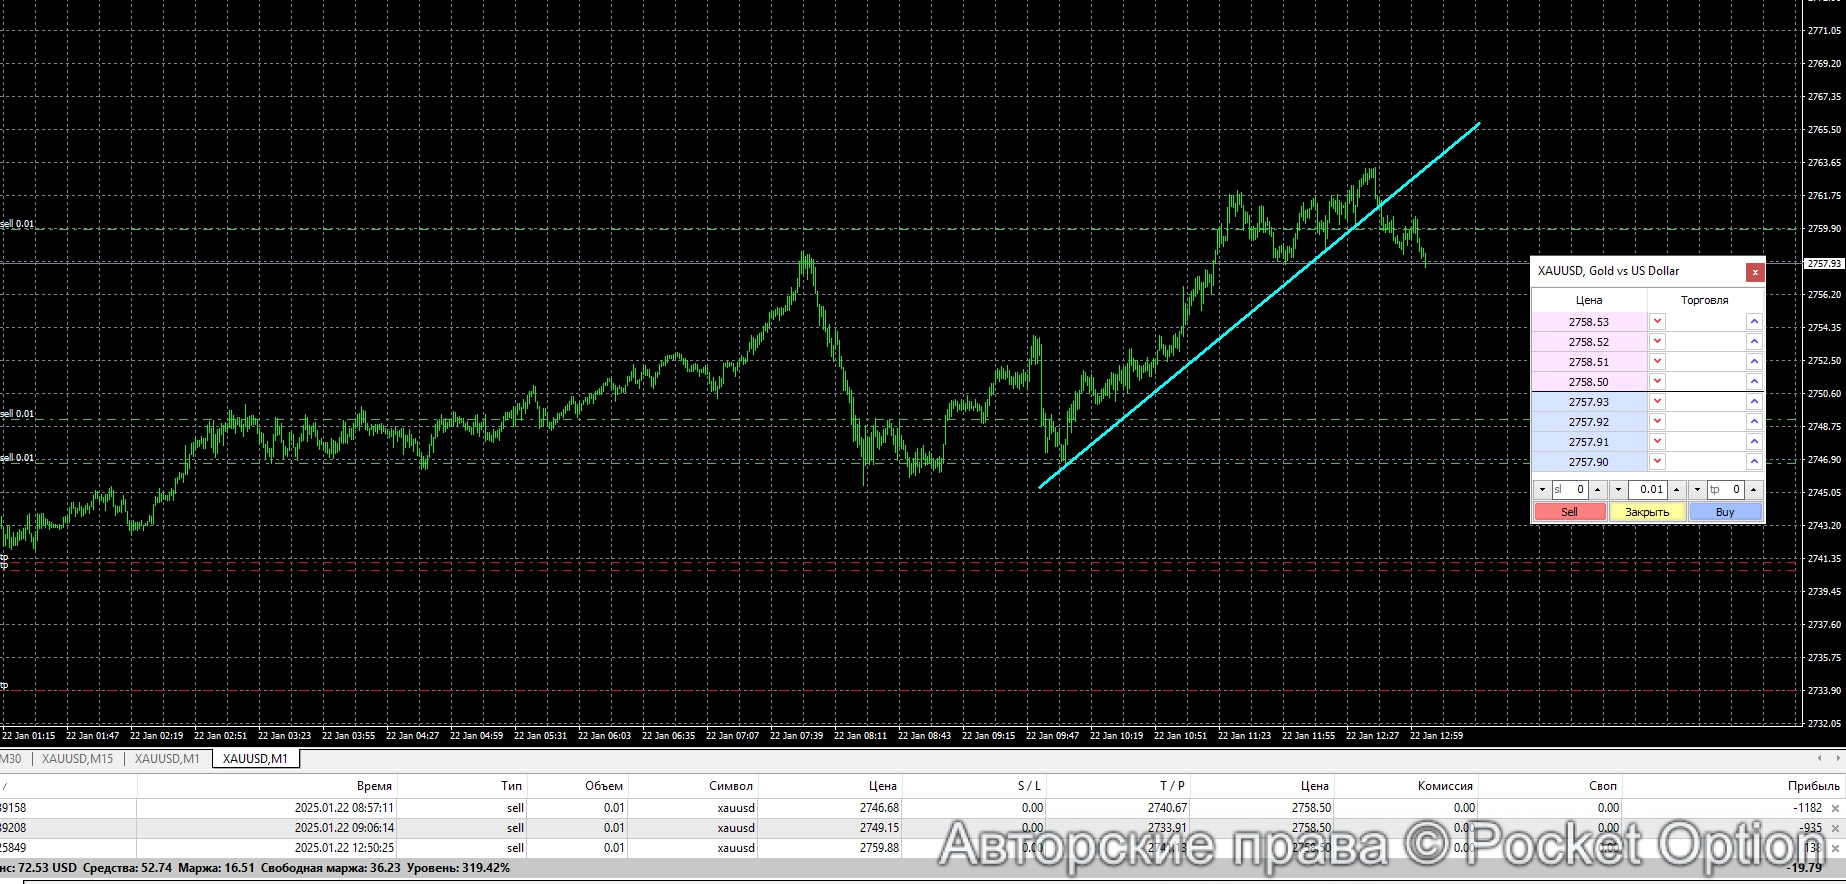The height and width of the screenshot is (884, 1846).
Task: Close the sell order with profit -935
Action: tap(1835, 828)
